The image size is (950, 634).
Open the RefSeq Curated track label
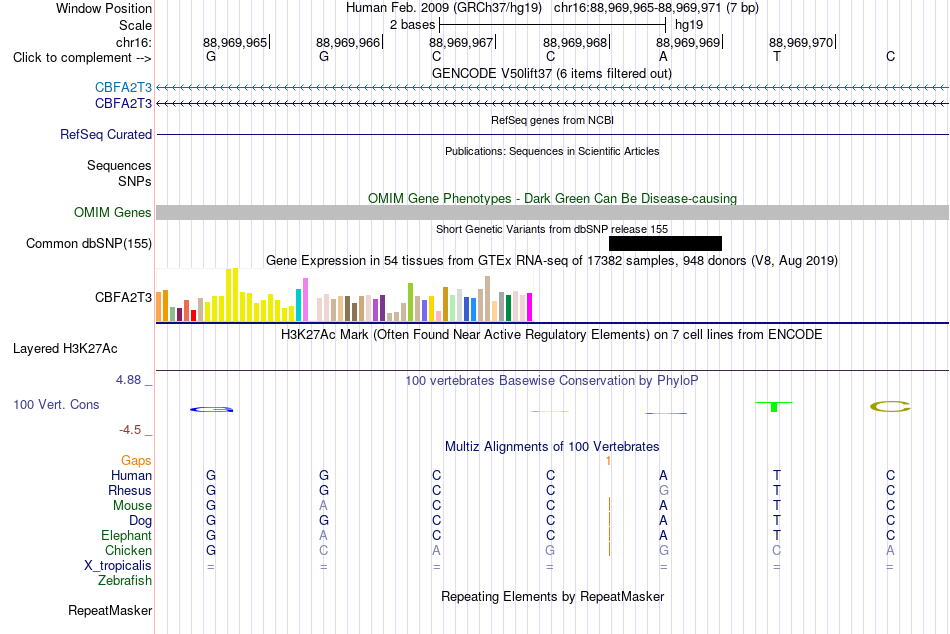pos(105,135)
